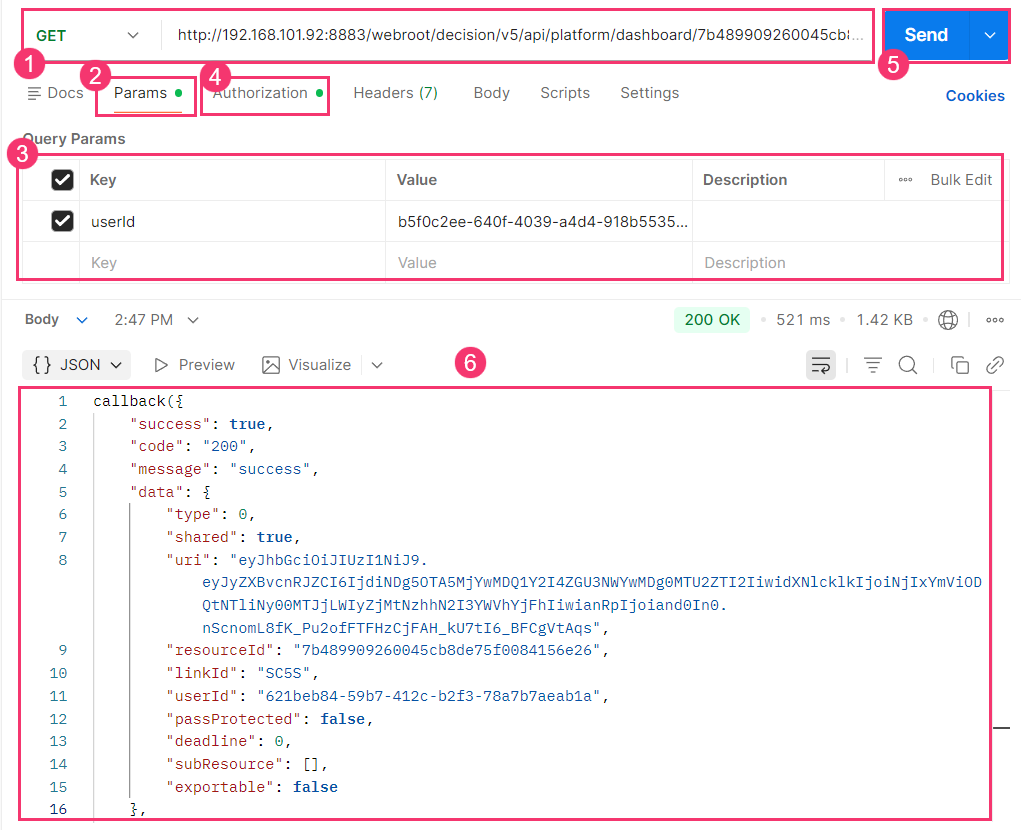Click the "exportable": false line

251,786
